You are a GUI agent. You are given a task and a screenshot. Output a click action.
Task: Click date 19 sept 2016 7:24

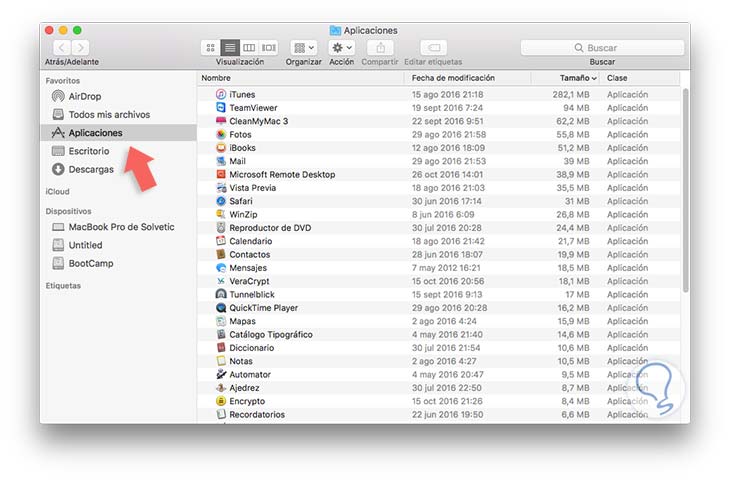click(447, 108)
